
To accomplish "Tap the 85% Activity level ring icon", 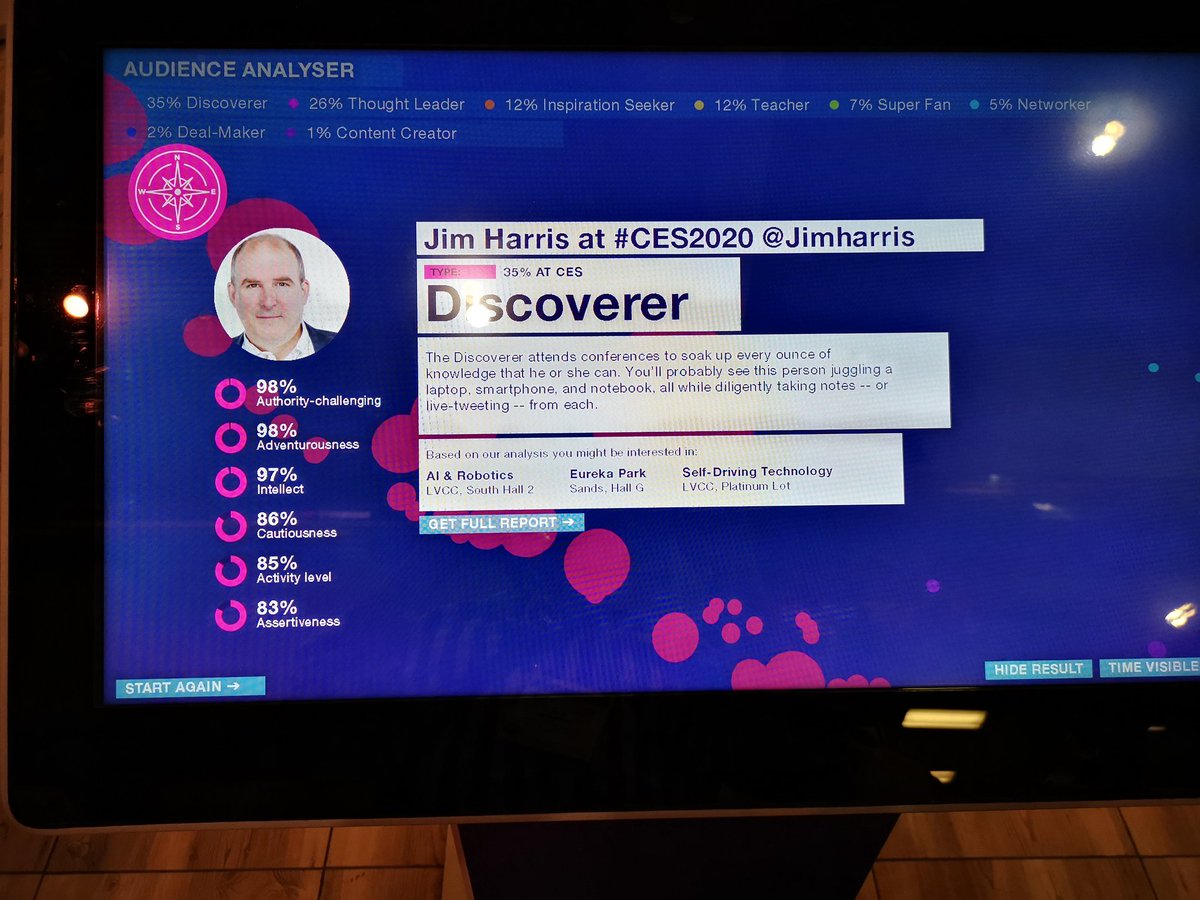I will pyautogui.click(x=231, y=570).
